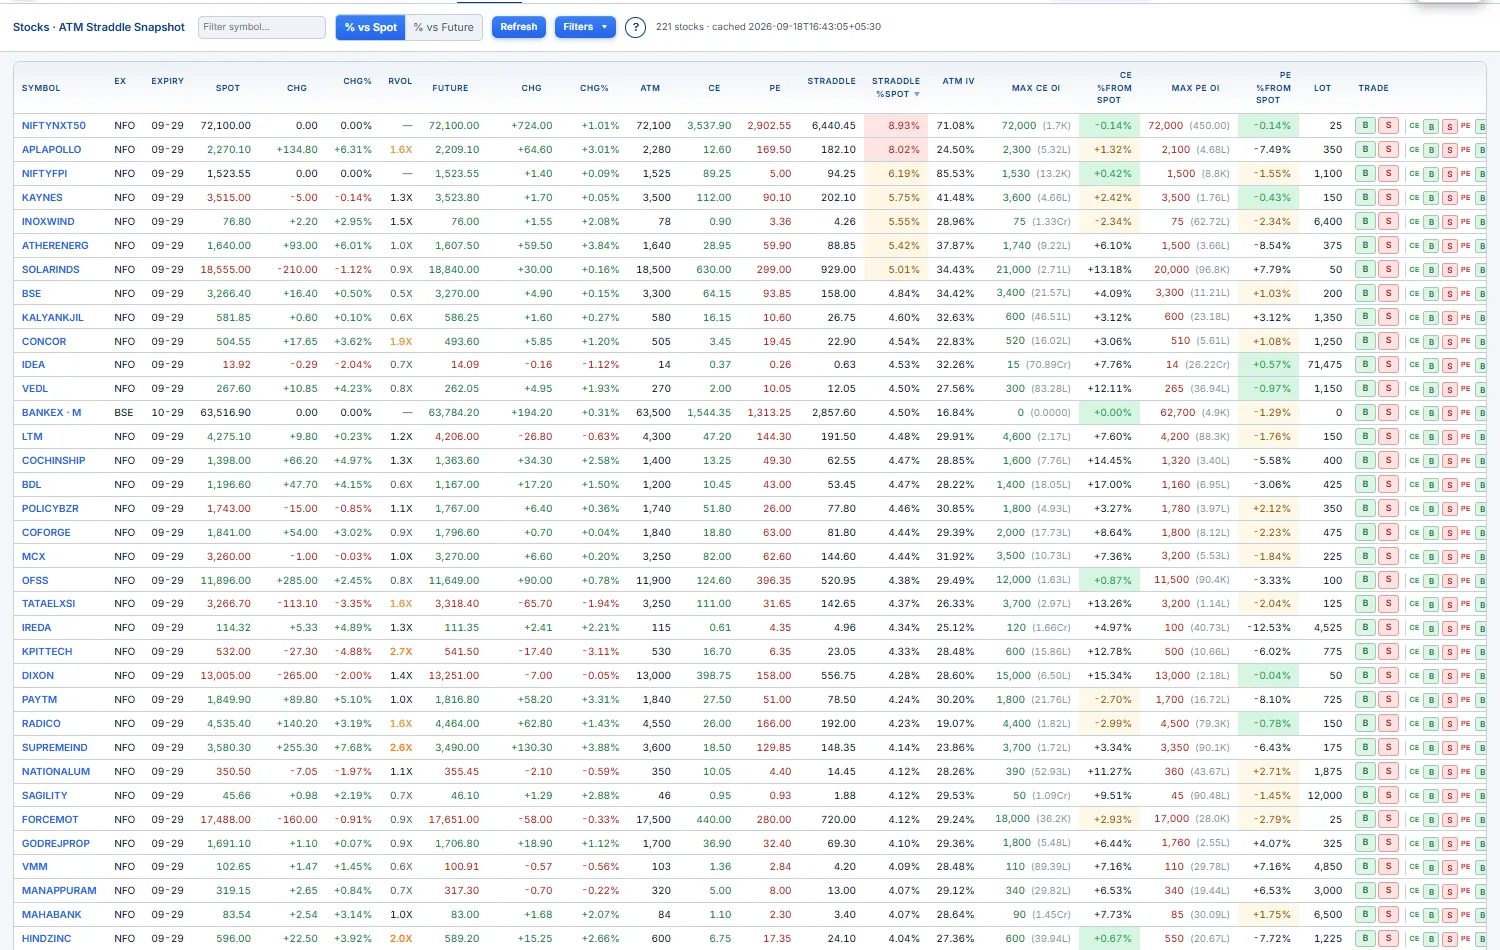Image resolution: width=1500 pixels, height=950 pixels.
Task: Sort table by SYMBOL column header
Action: [x=41, y=88]
